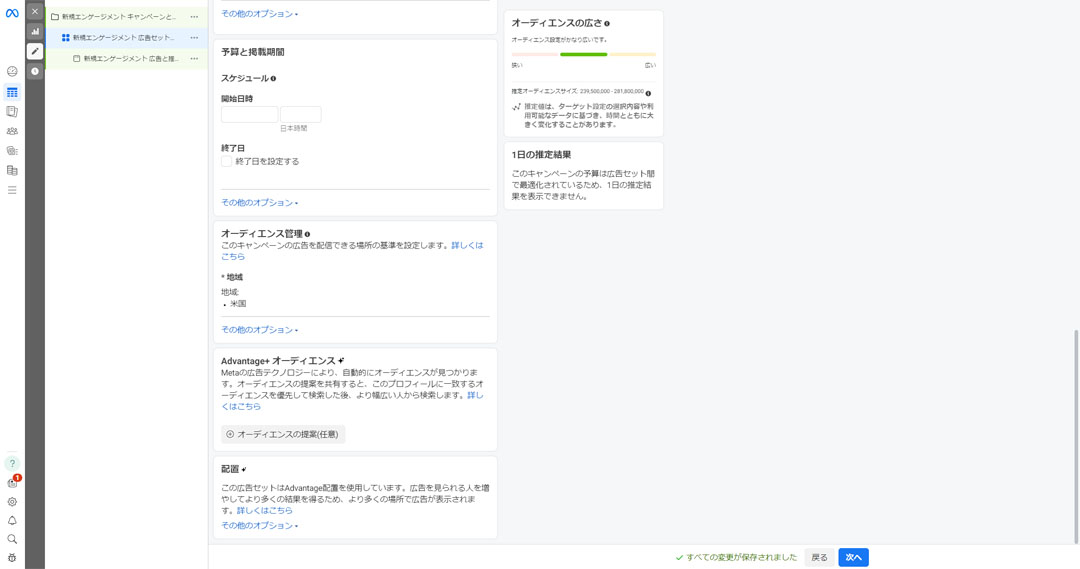Open the Settings gear icon

point(12,502)
